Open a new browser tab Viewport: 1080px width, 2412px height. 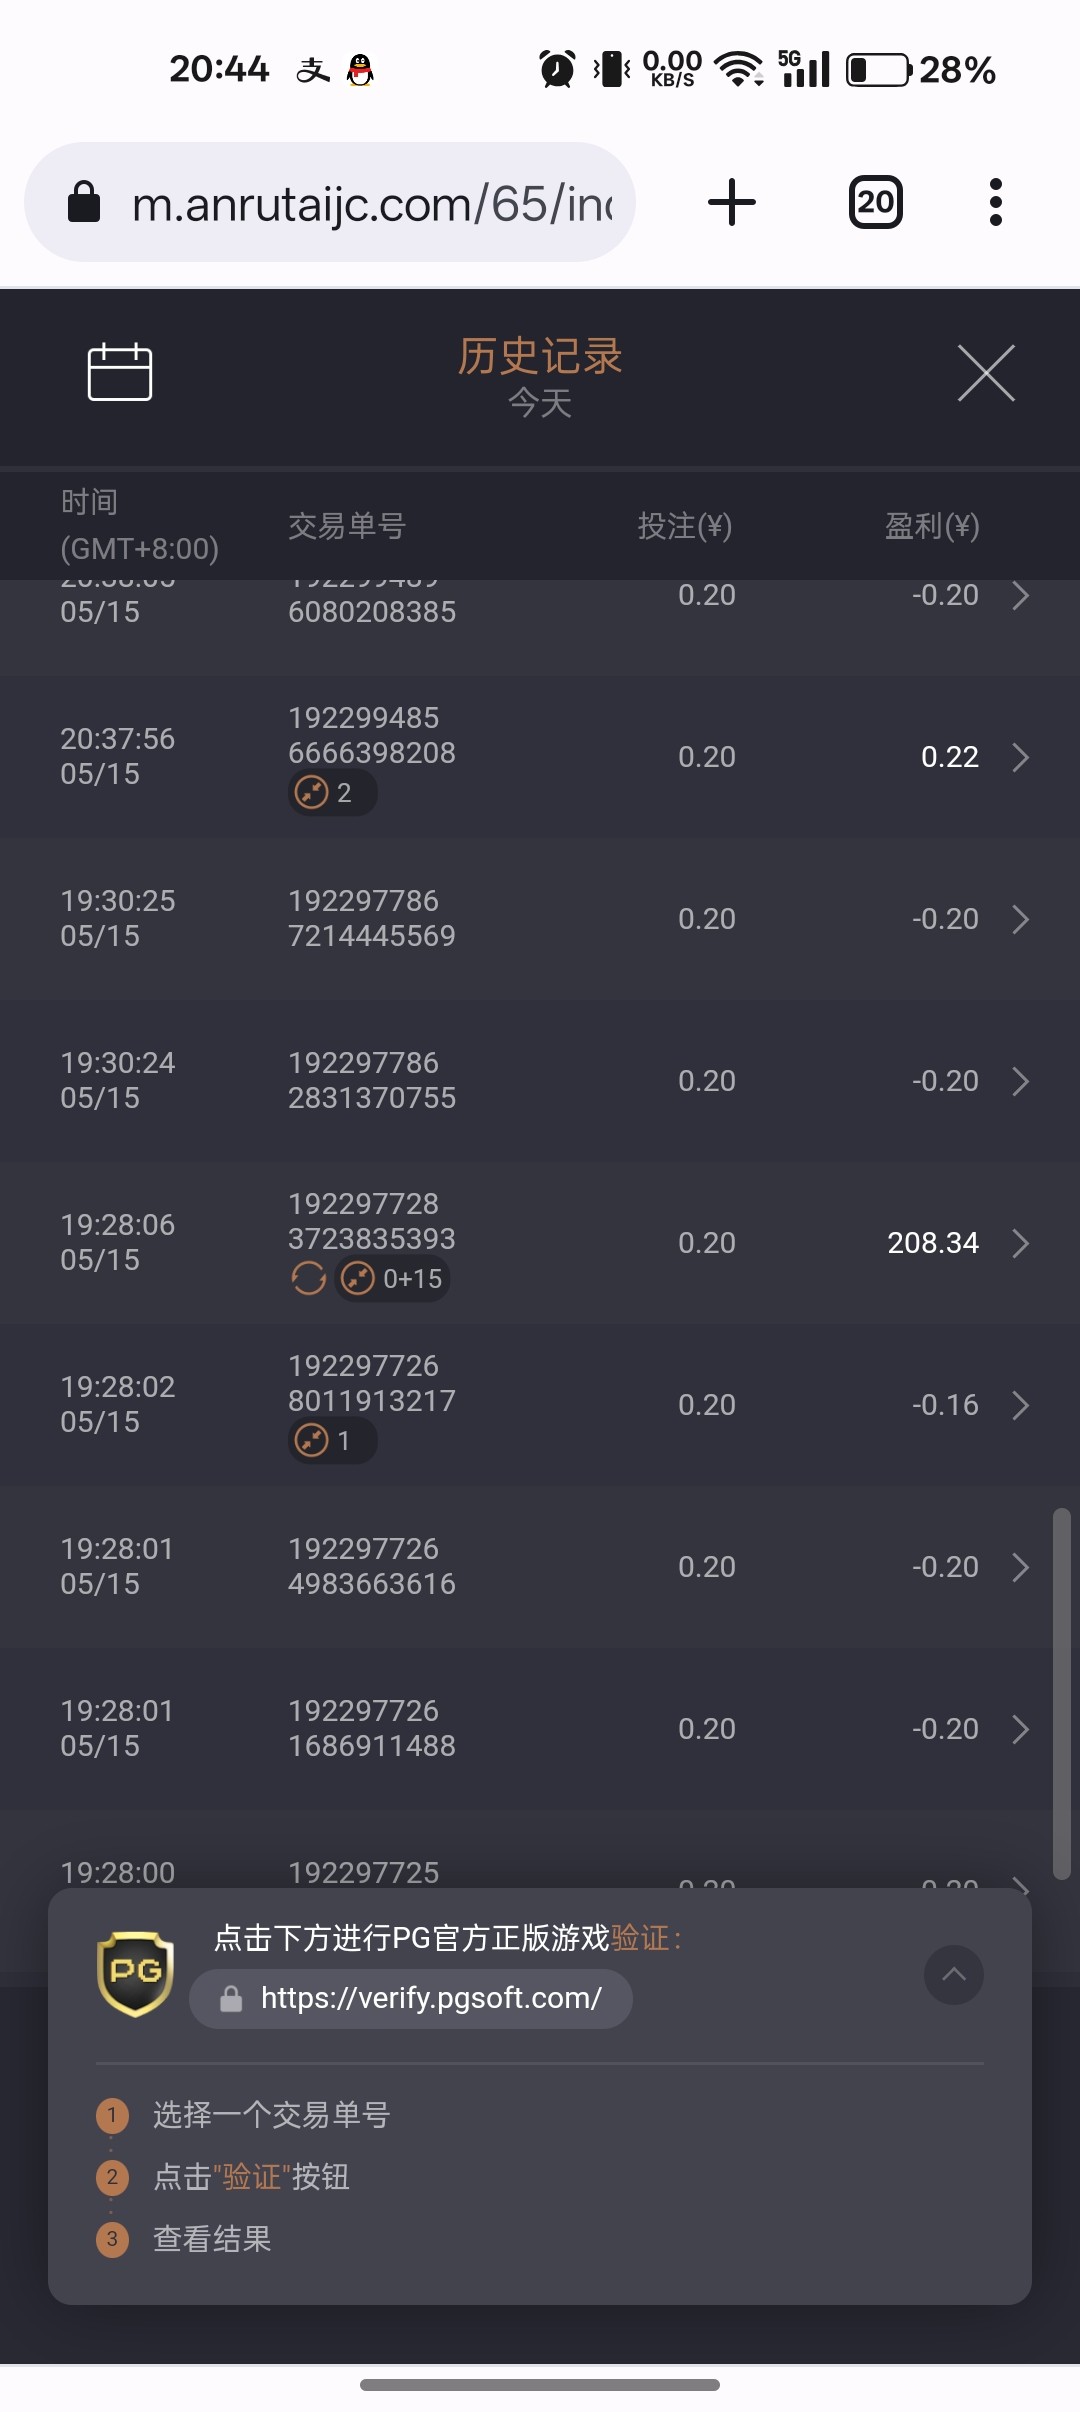pos(732,202)
